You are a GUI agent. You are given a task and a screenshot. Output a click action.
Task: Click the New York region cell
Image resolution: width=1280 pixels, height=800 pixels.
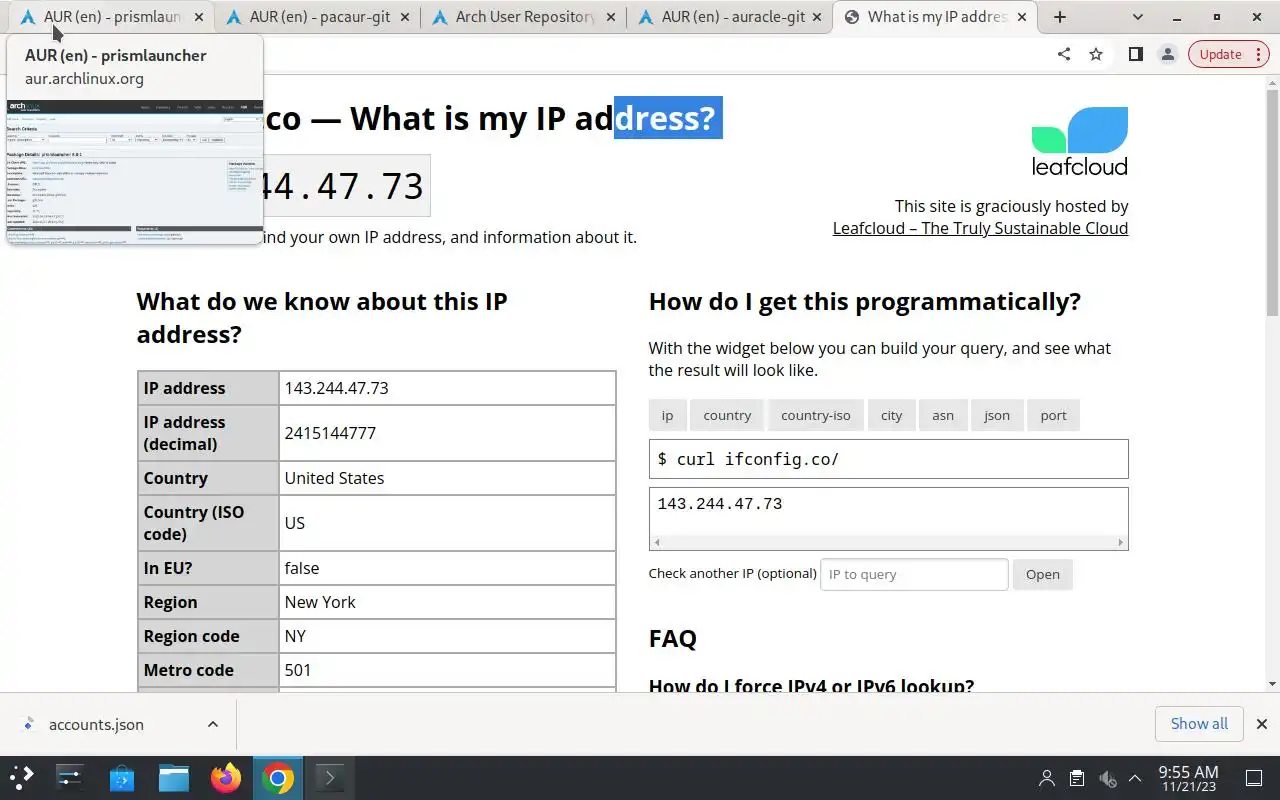tap(447, 602)
